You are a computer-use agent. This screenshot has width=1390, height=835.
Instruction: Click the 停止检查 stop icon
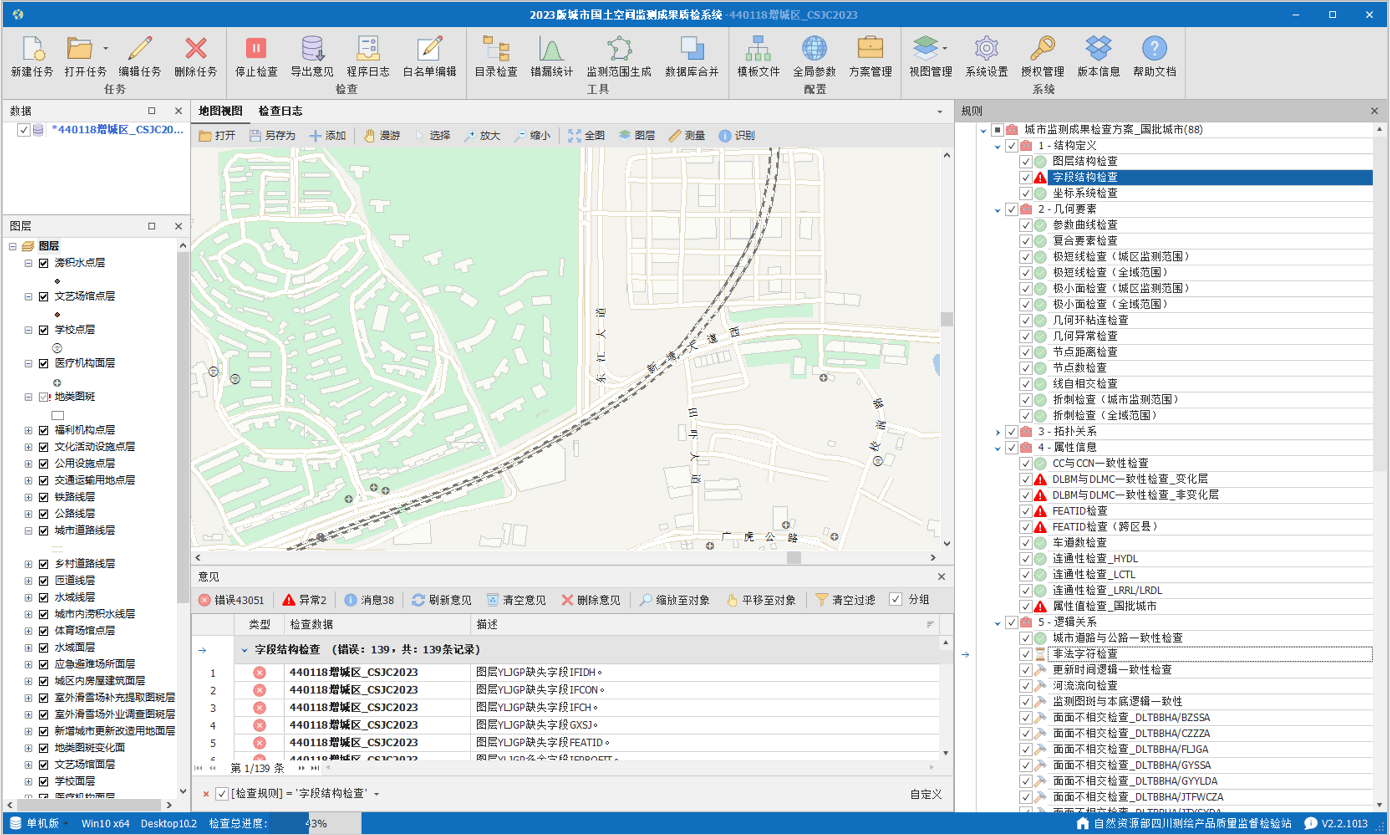[x=256, y=48]
